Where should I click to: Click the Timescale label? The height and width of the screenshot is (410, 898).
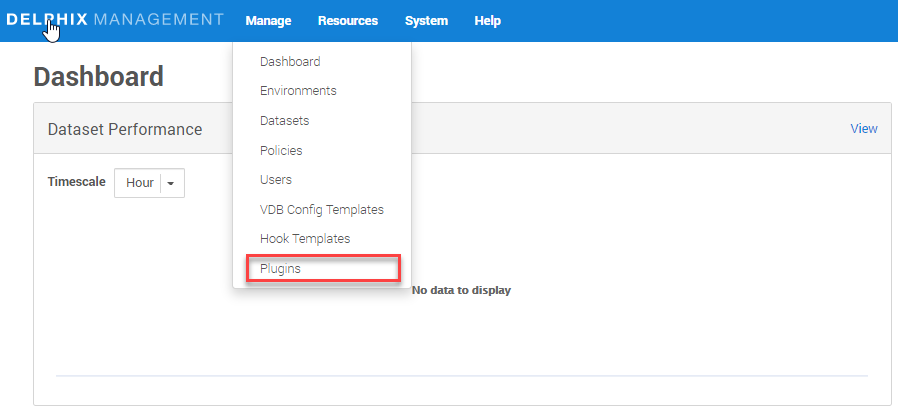[76, 182]
